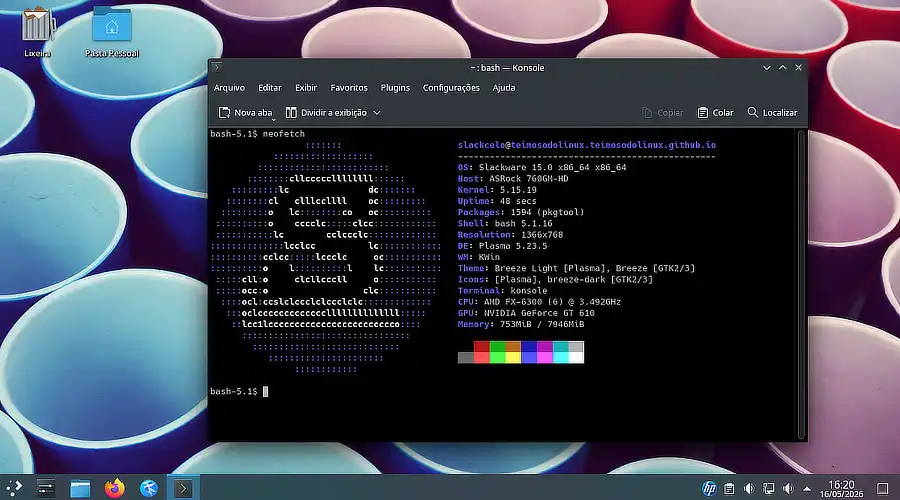Viewport: 900px width, 500px height.
Task: Open the Configurações menu
Action: click(x=451, y=88)
